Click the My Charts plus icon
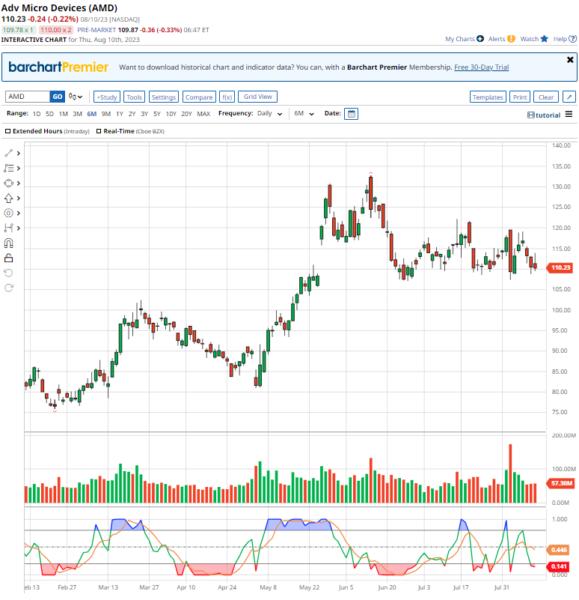The width and height of the screenshot is (579, 600). click(480, 39)
